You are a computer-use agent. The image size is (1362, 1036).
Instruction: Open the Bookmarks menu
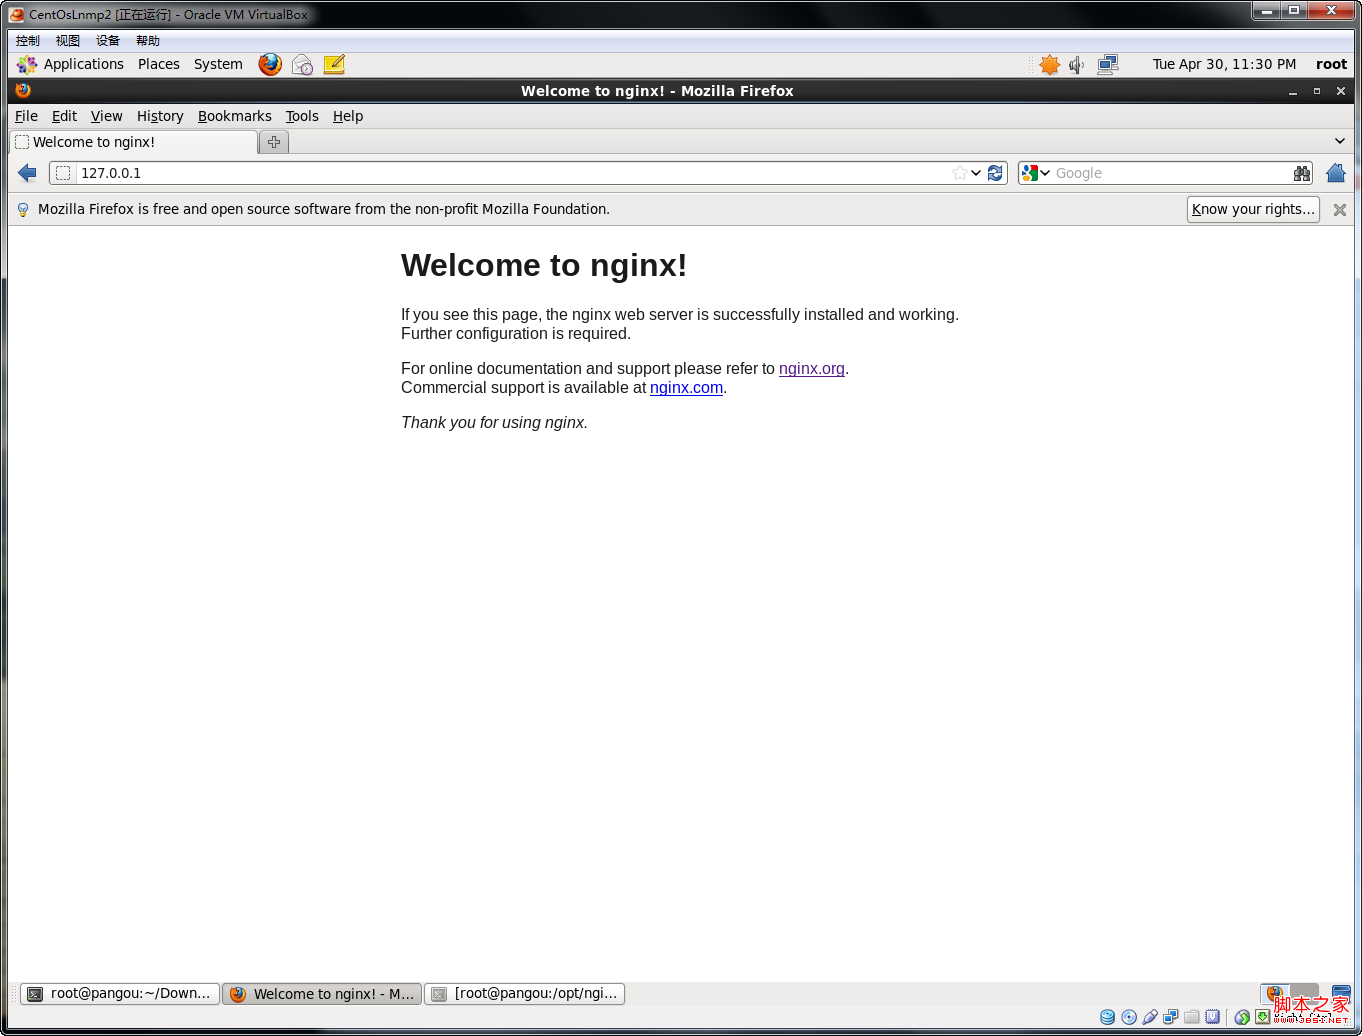234,116
